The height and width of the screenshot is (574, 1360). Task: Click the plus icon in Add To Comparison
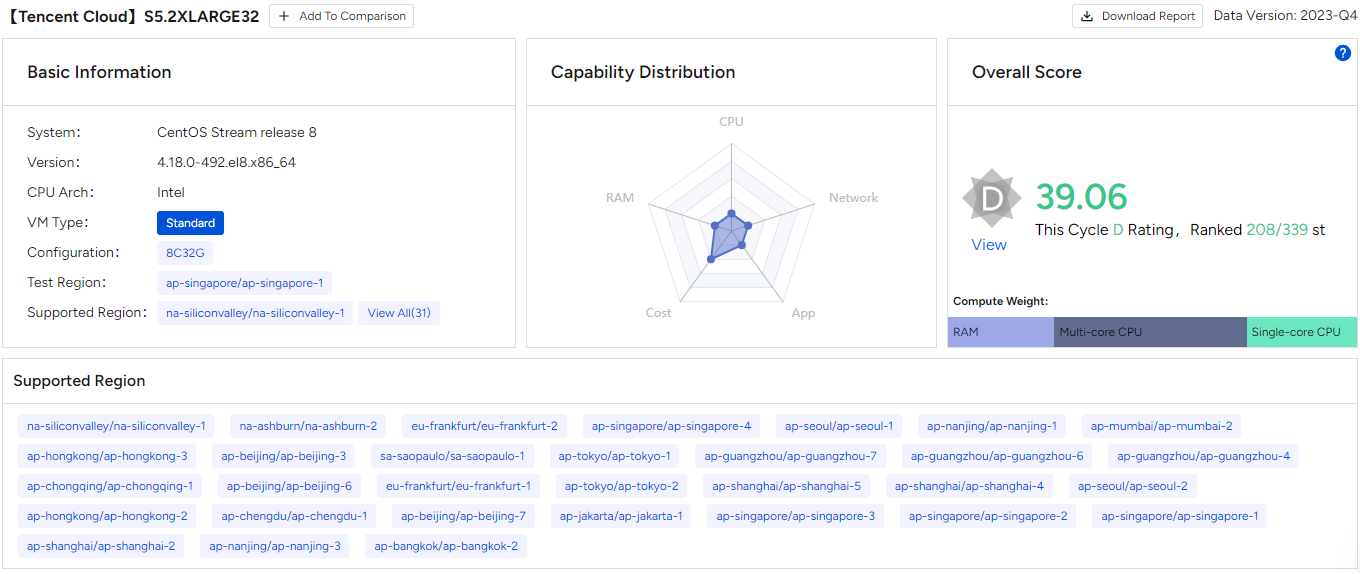tap(285, 16)
